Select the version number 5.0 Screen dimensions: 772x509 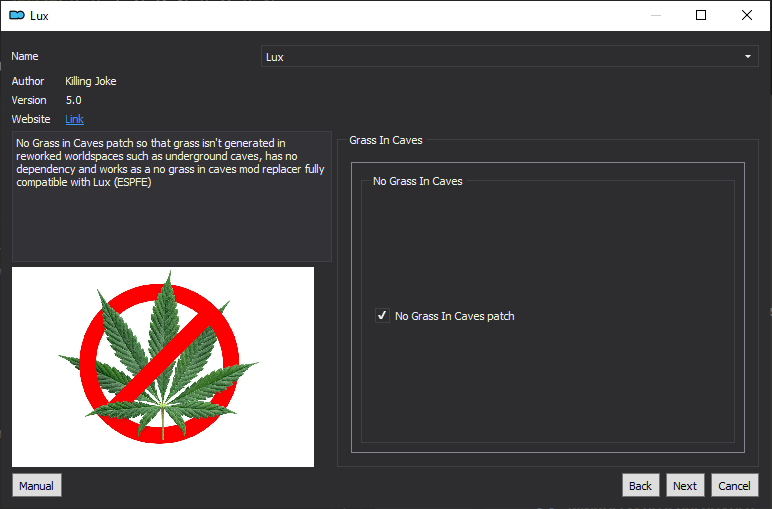tap(73, 100)
